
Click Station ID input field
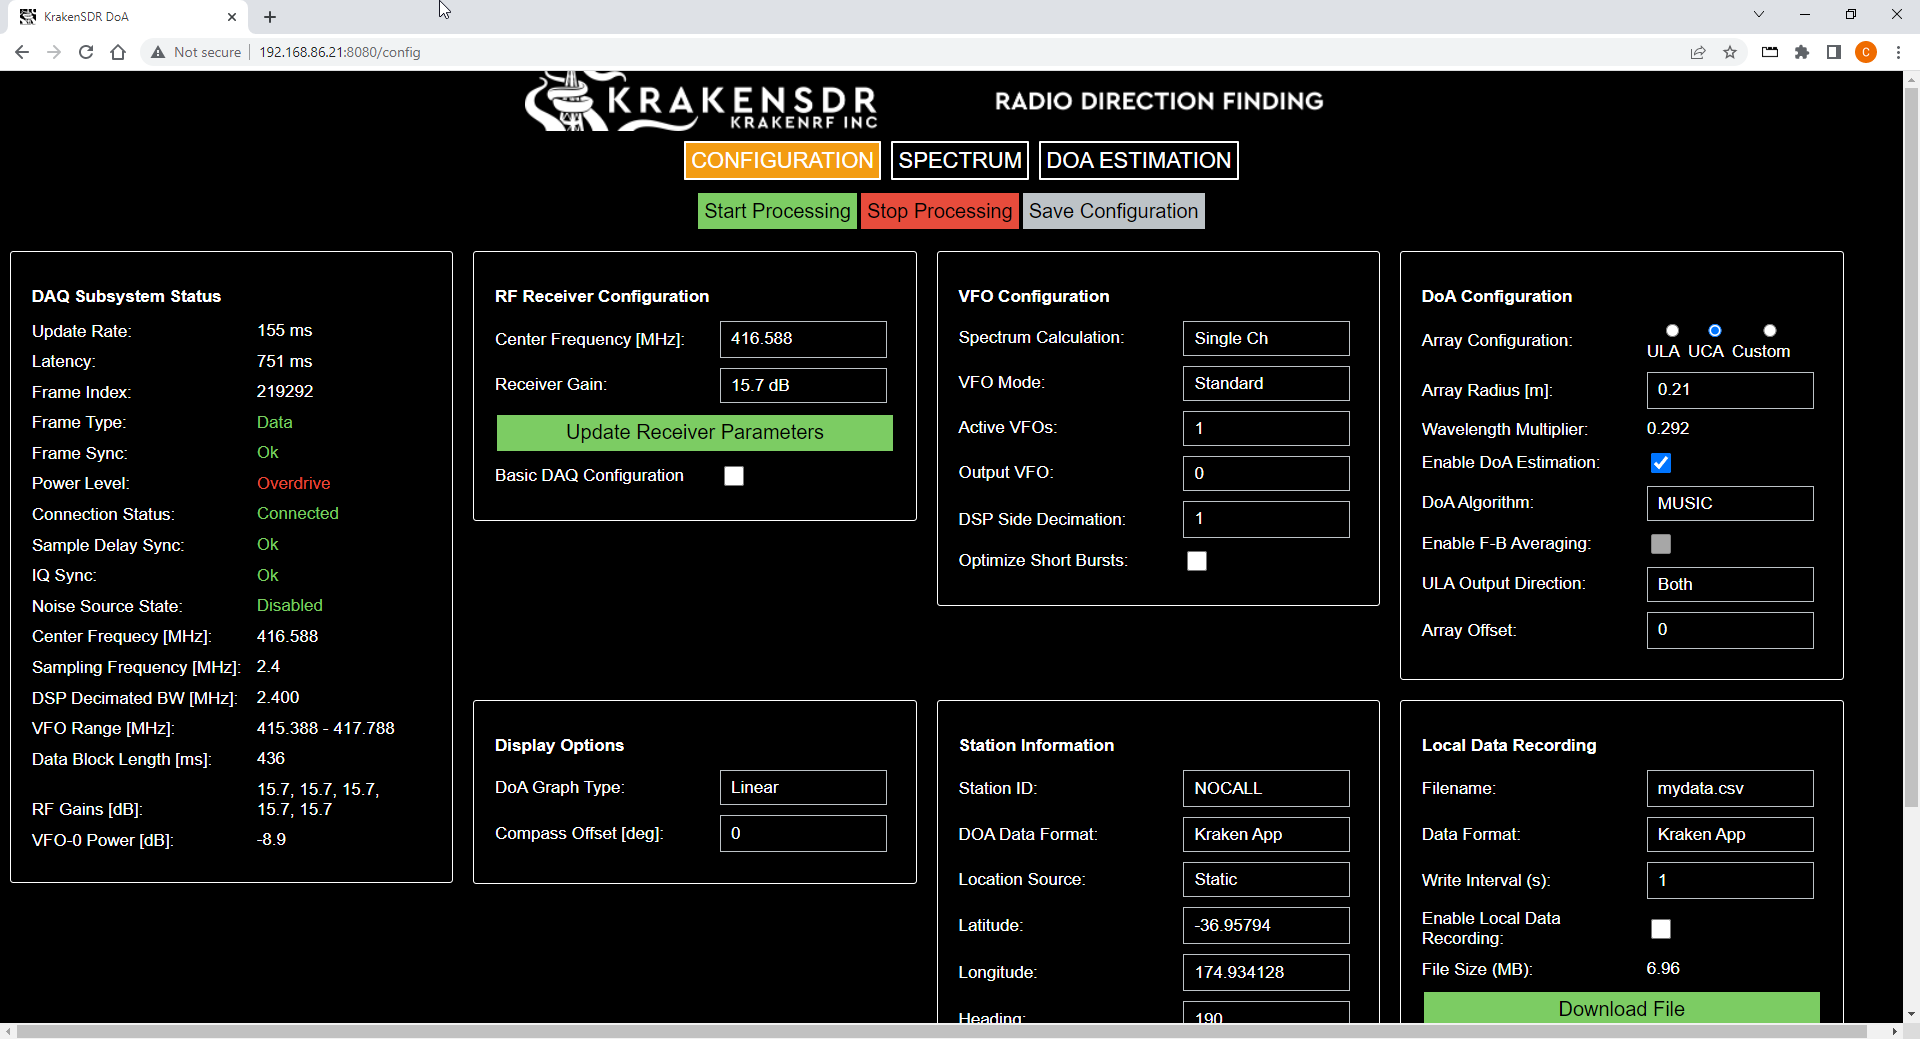[1266, 788]
